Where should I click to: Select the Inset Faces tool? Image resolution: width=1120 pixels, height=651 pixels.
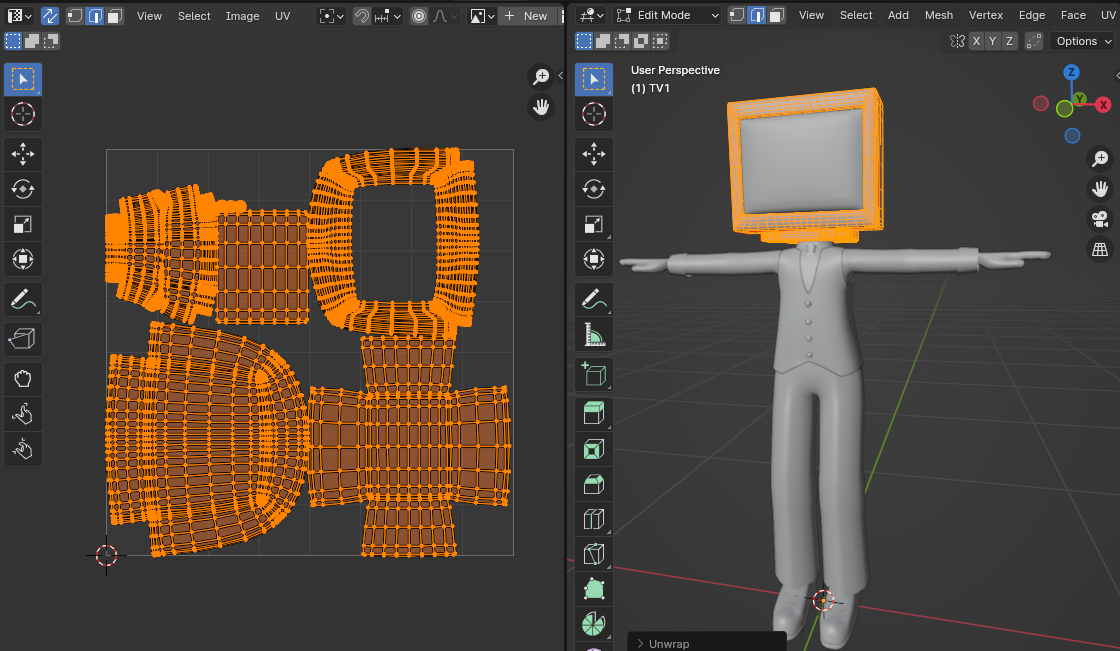point(594,449)
